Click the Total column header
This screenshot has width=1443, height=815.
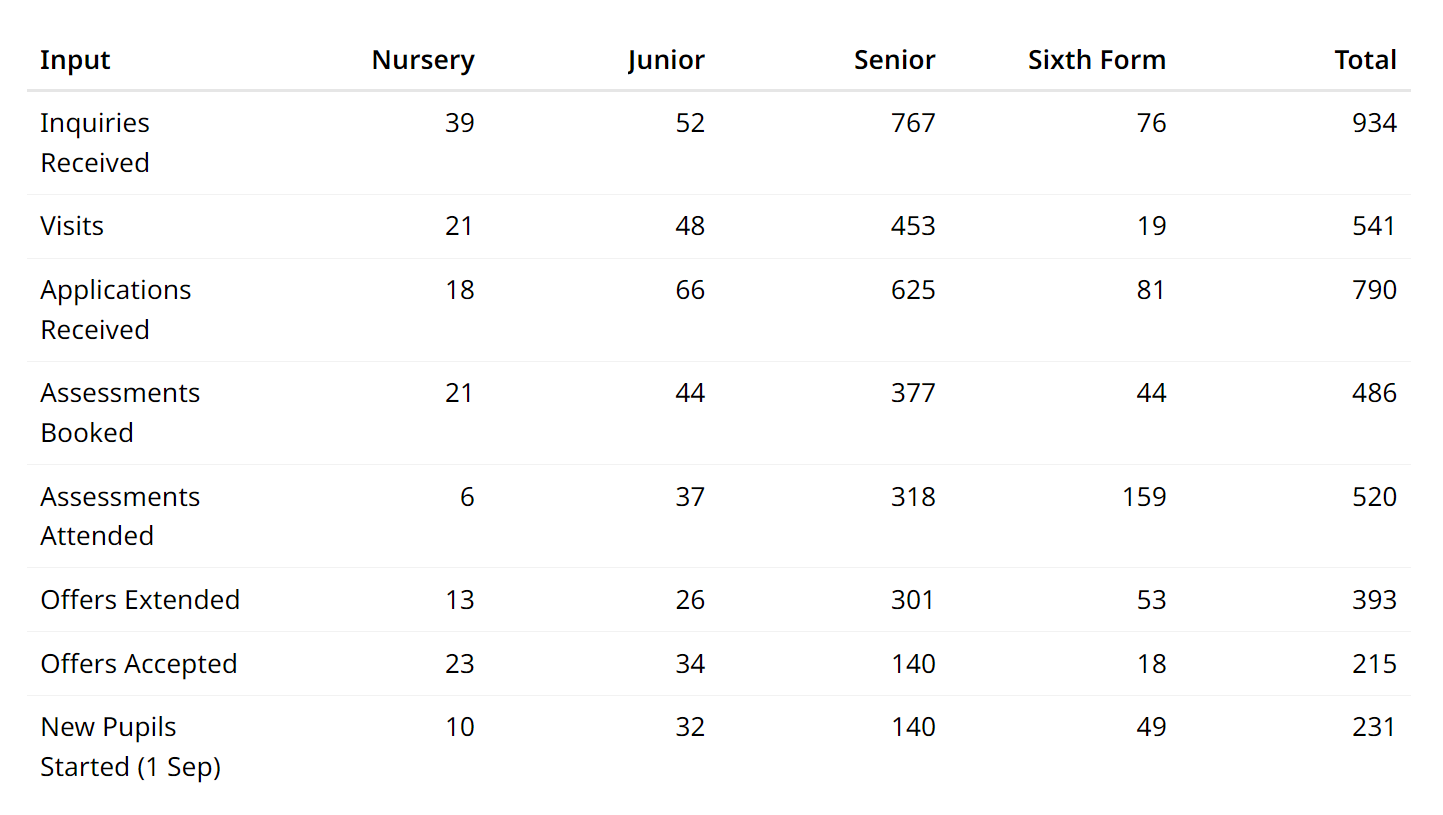coord(1365,60)
